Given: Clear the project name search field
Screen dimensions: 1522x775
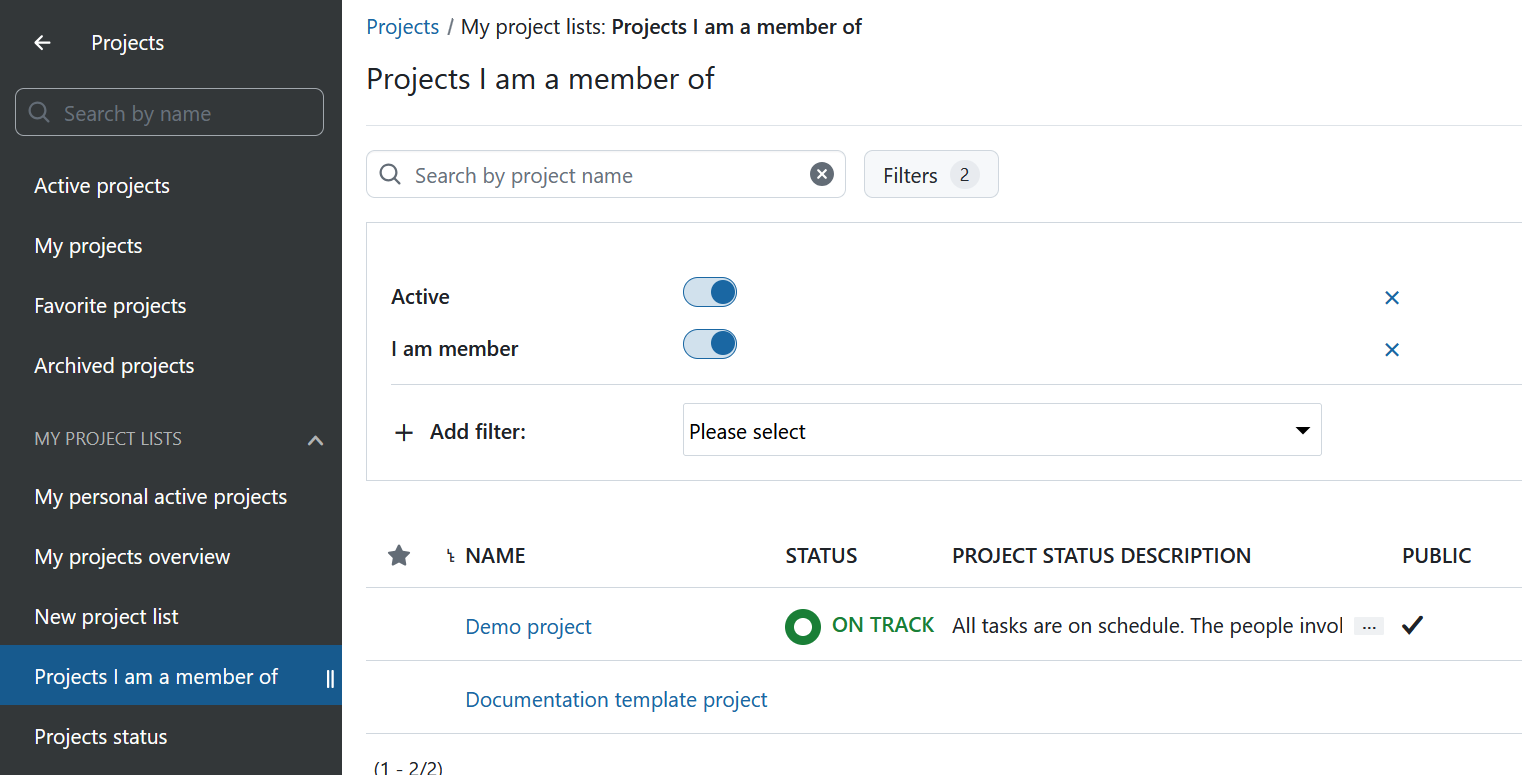Looking at the screenshot, I should point(821,175).
